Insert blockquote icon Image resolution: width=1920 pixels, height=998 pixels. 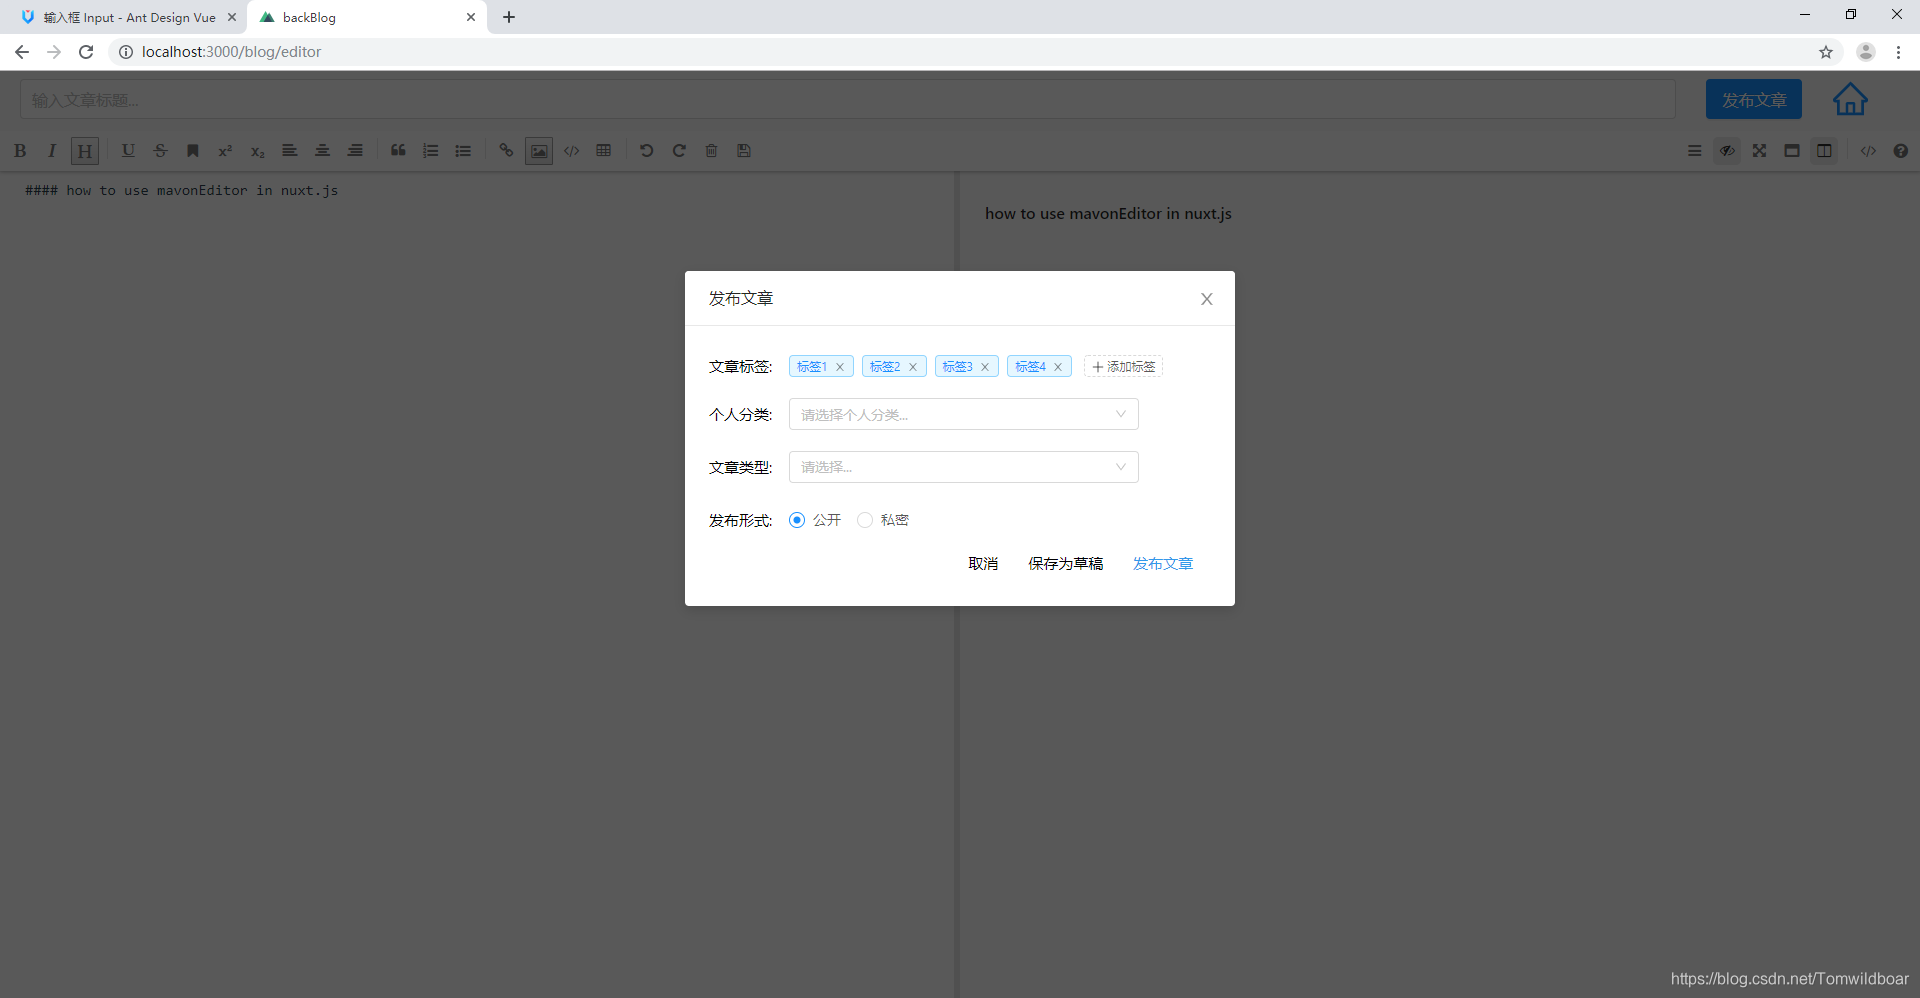[x=398, y=151]
